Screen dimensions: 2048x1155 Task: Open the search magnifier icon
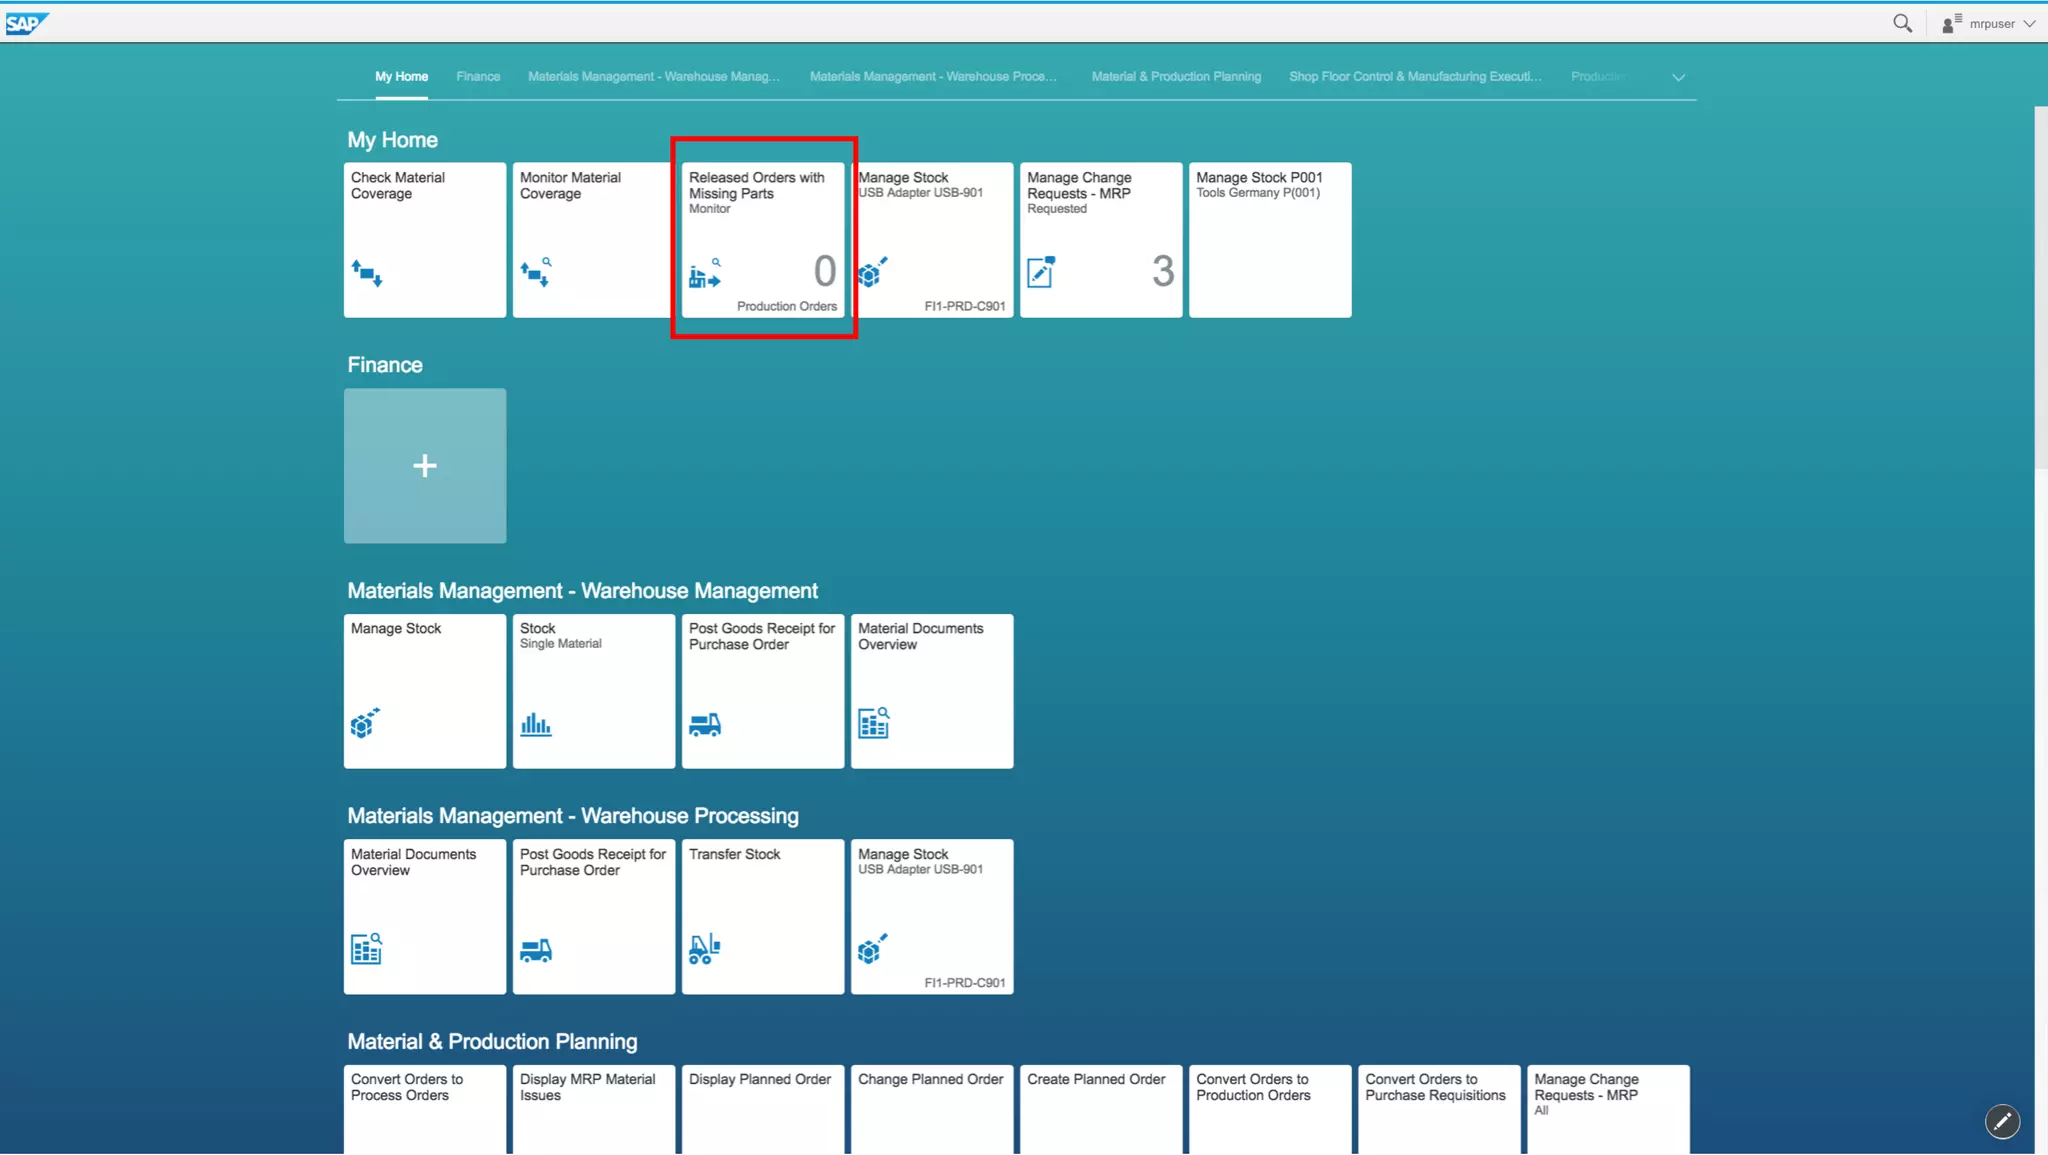pos(1901,23)
